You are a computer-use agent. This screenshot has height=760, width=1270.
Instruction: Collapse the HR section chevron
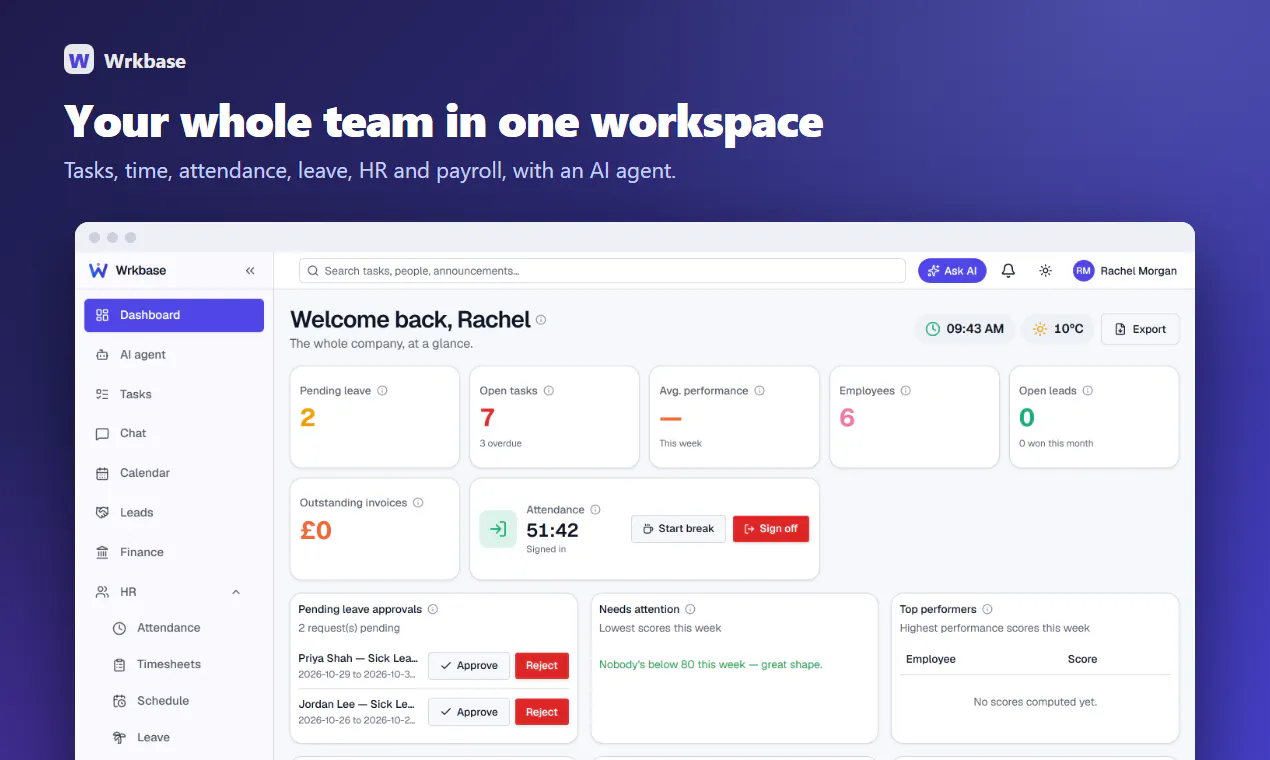[236, 592]
